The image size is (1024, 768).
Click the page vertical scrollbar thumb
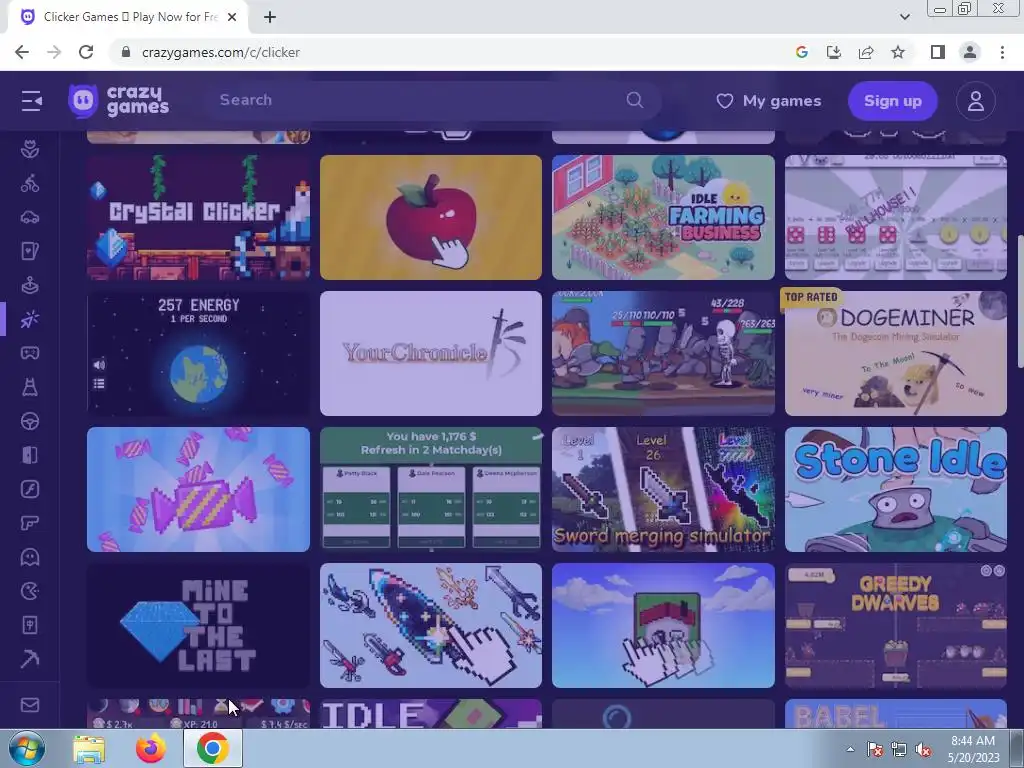[x=1019, y=300]
